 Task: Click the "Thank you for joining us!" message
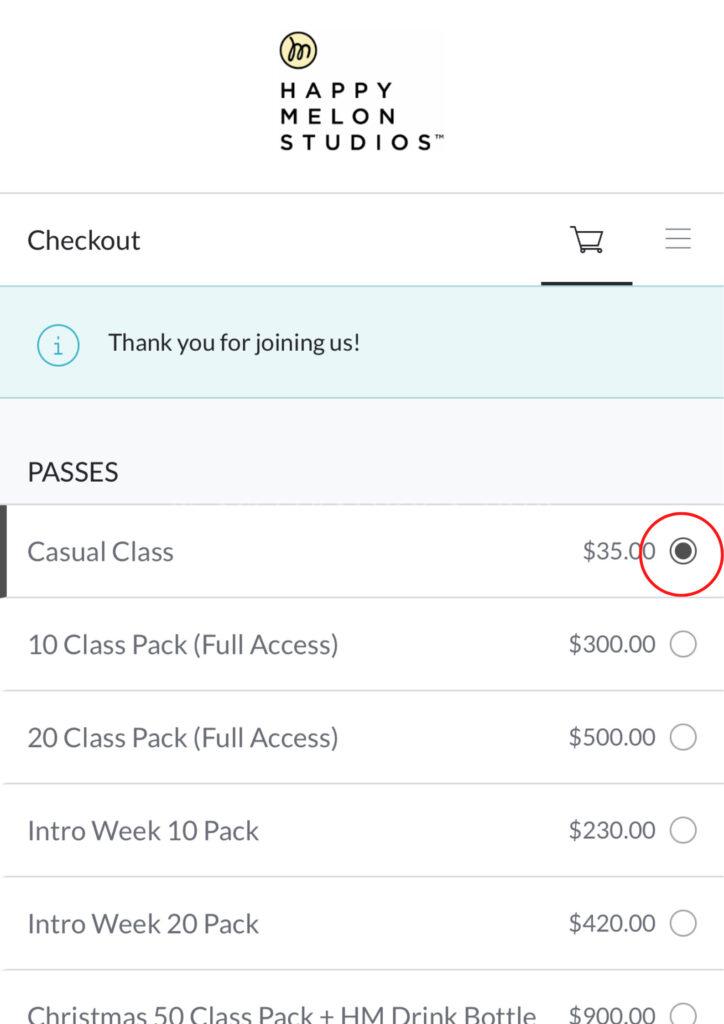234,343
